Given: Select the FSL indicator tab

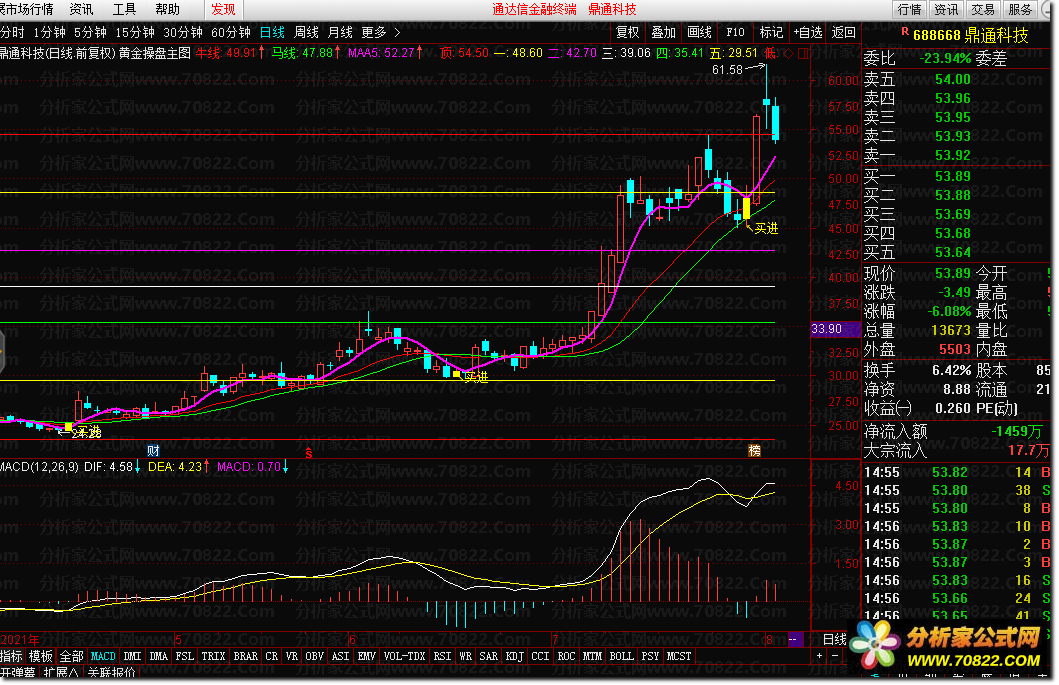Looking at the screenshot, I should [184, 656].
